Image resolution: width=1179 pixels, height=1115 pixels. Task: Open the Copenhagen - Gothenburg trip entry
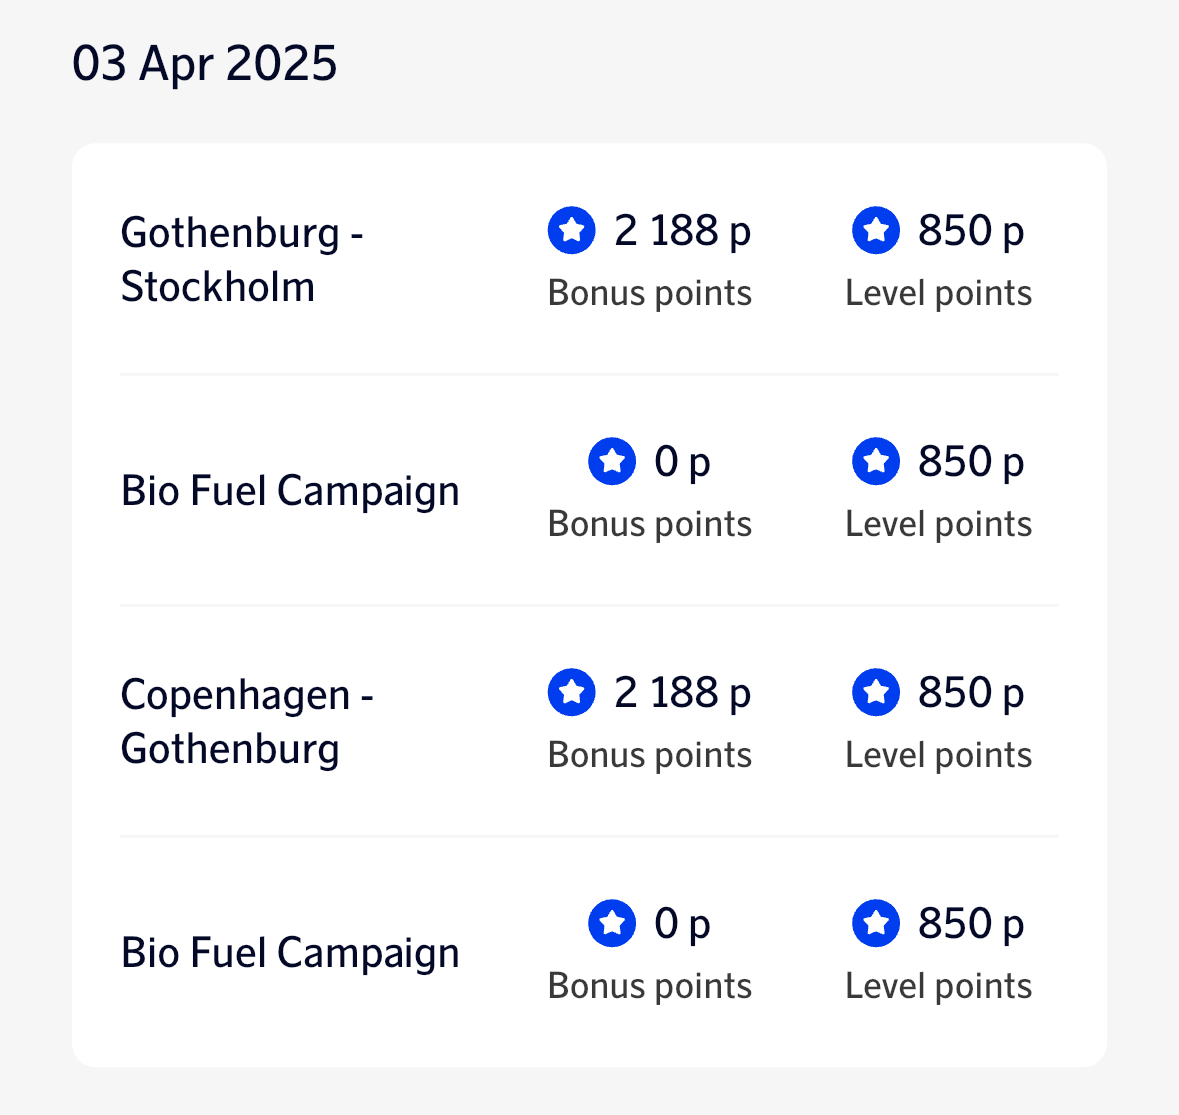click(x=247, y=721)
